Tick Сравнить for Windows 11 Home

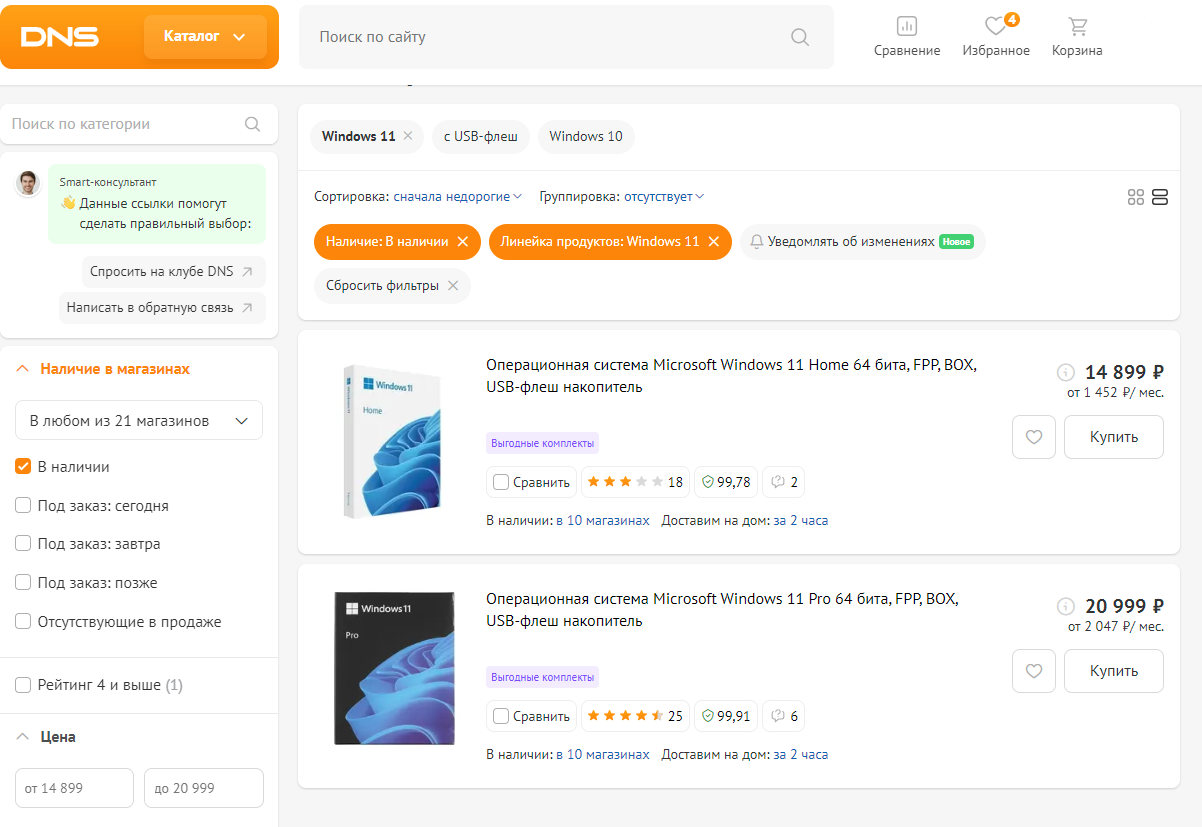[501, 482]
